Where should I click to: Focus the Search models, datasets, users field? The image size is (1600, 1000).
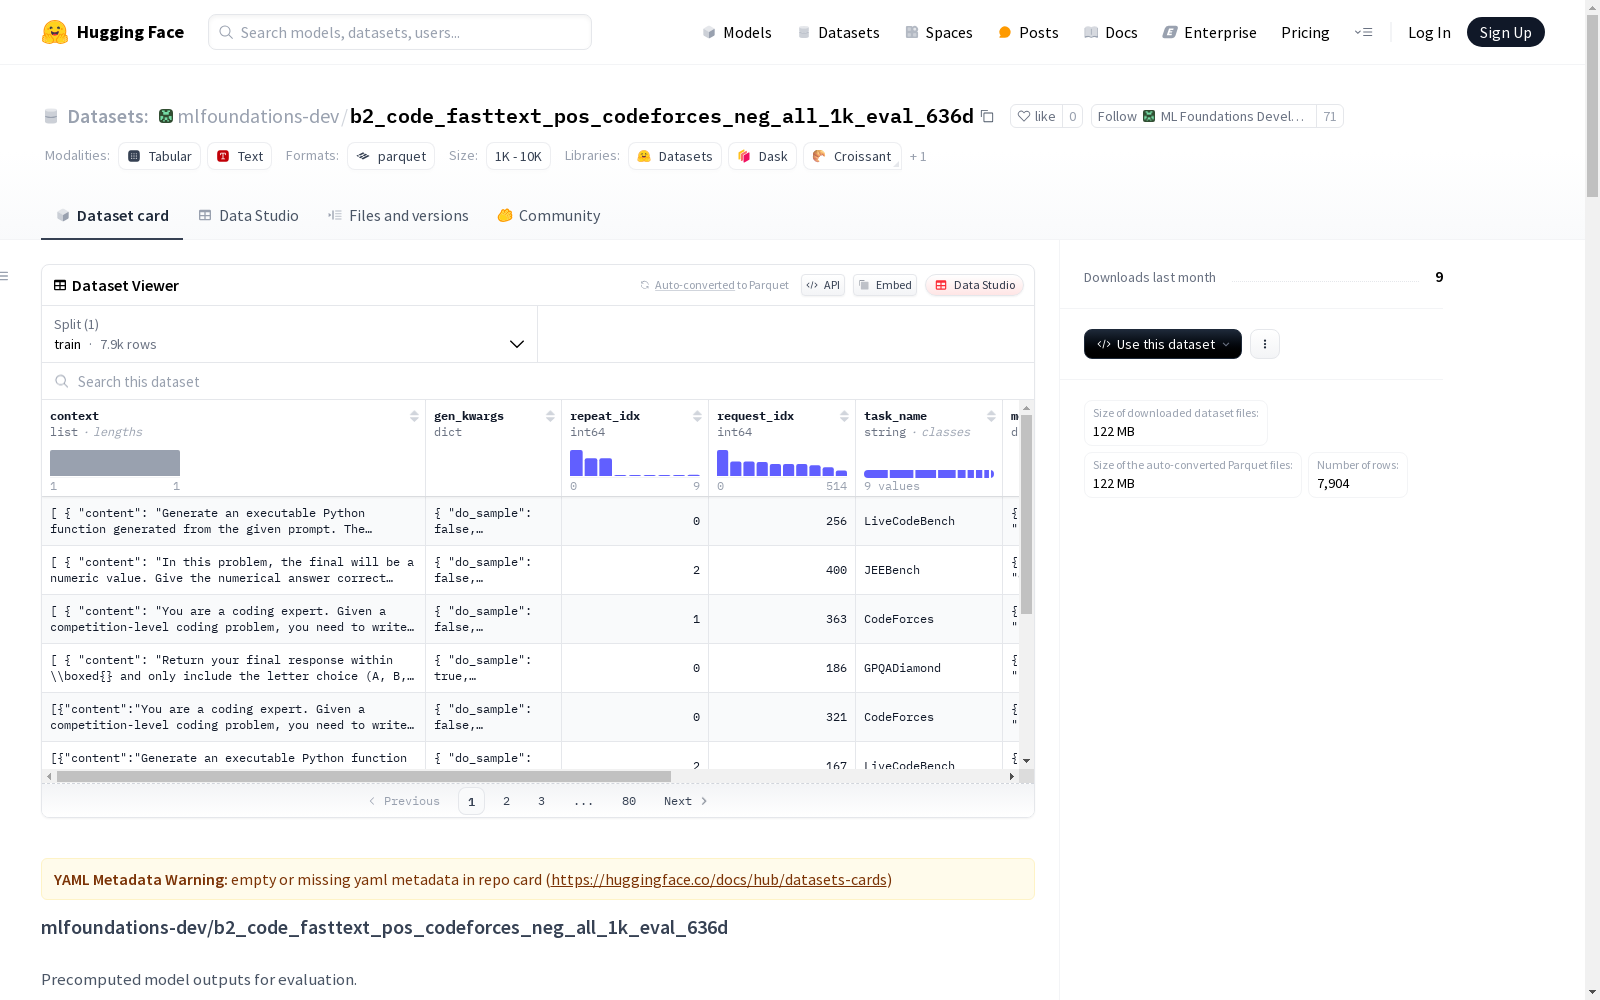click(x=400, y=32)
